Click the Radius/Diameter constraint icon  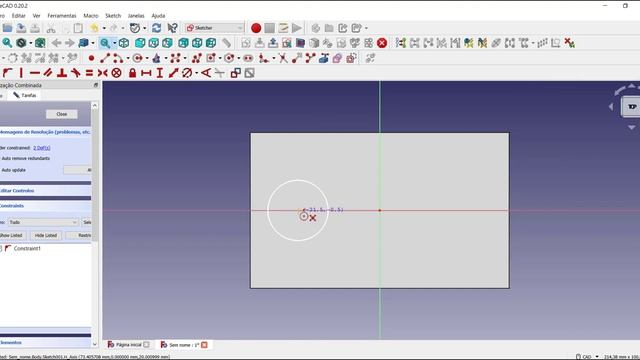(x=187, y=73)
